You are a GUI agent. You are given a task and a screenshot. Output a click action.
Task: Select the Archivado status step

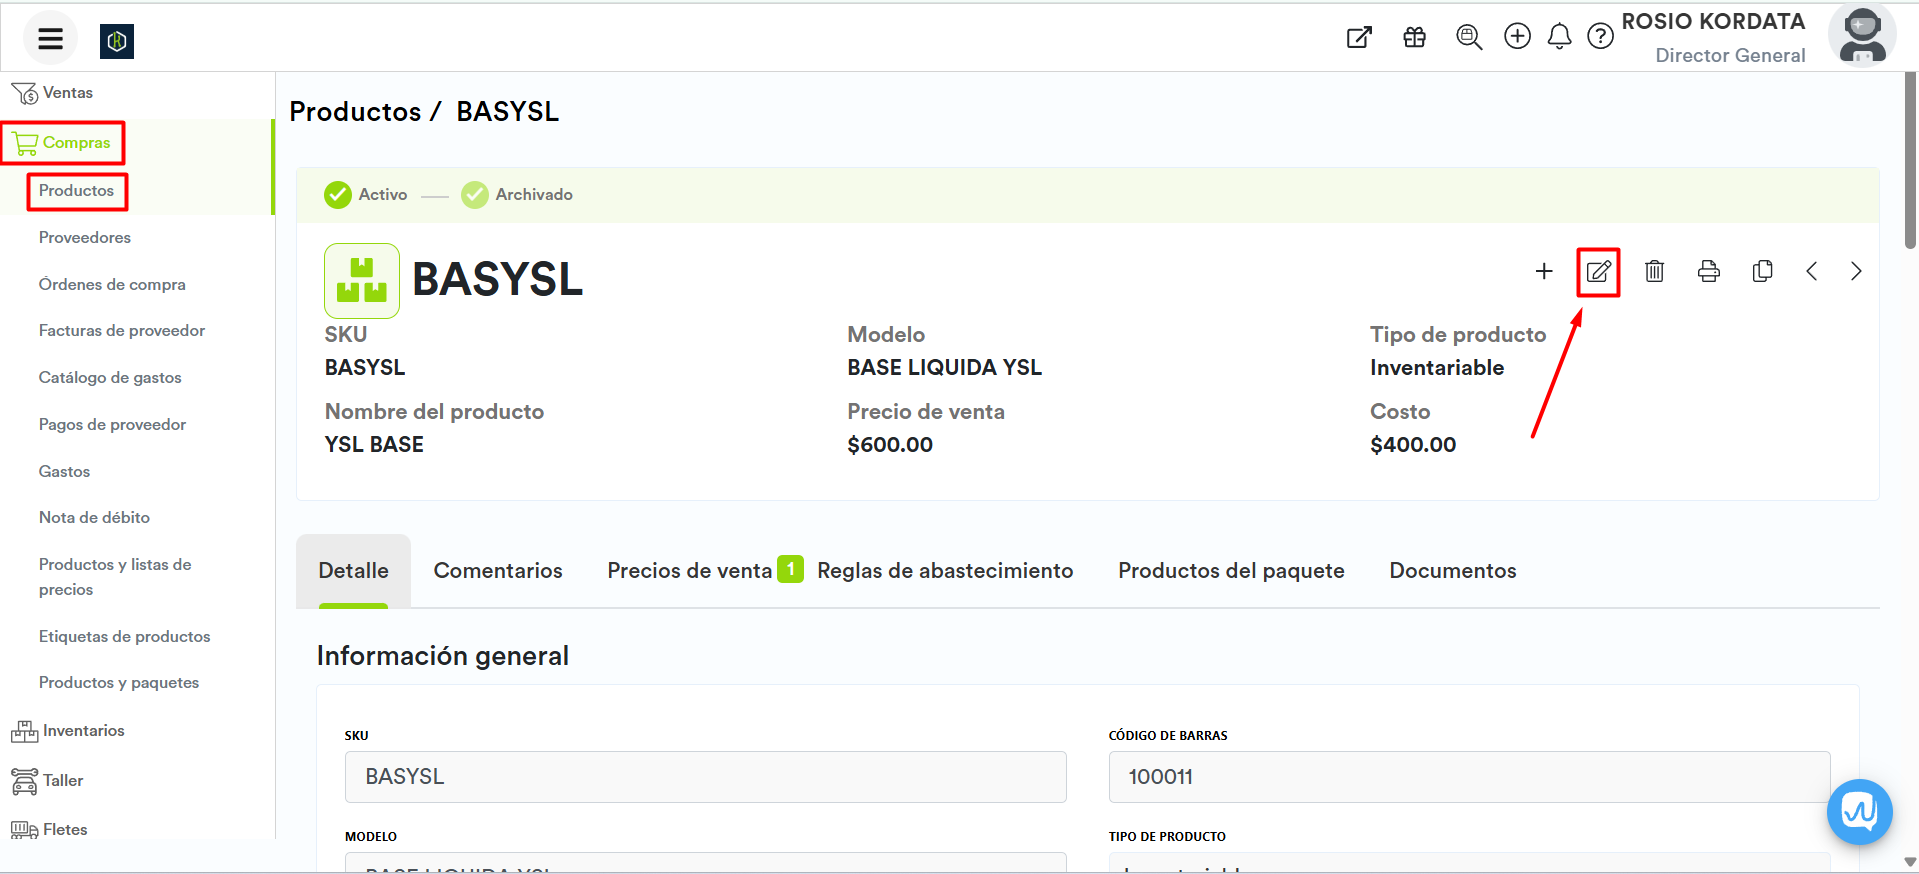[517, 195]
